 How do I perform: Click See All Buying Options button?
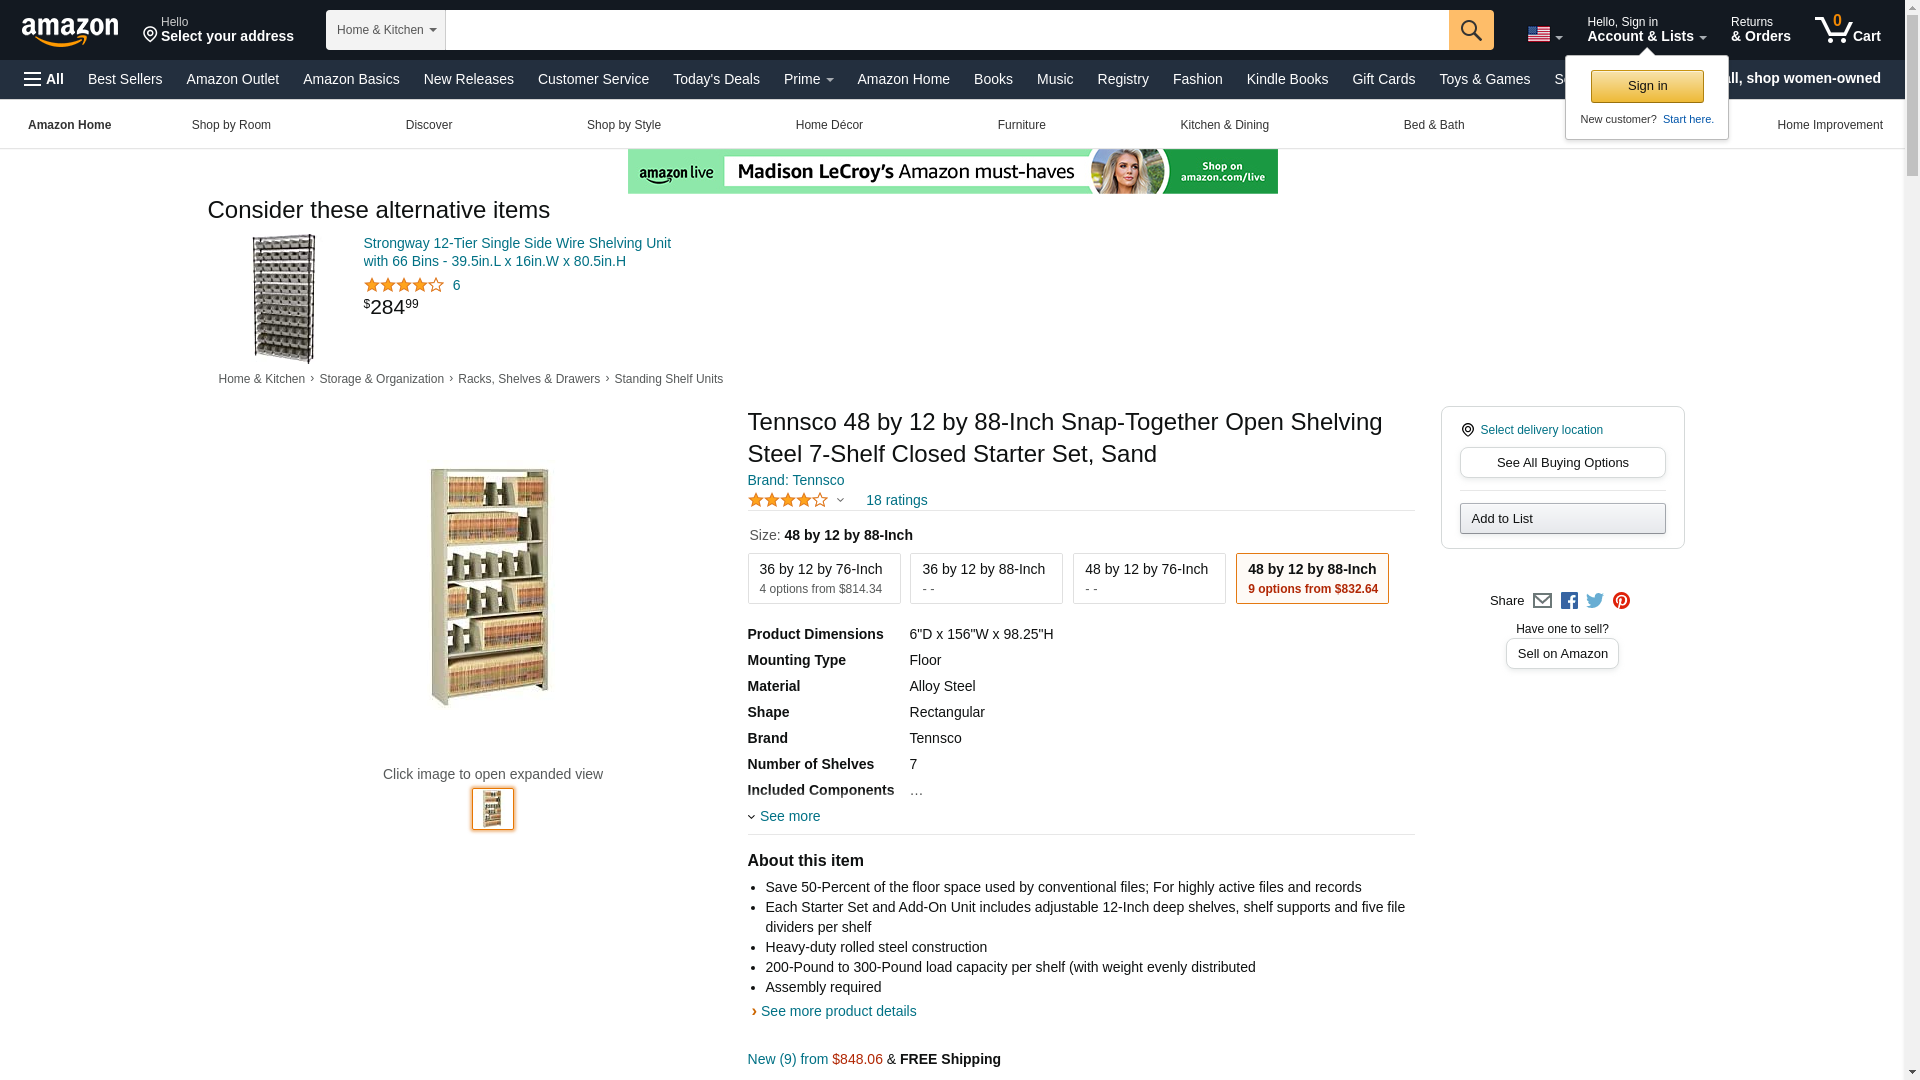1562,463
